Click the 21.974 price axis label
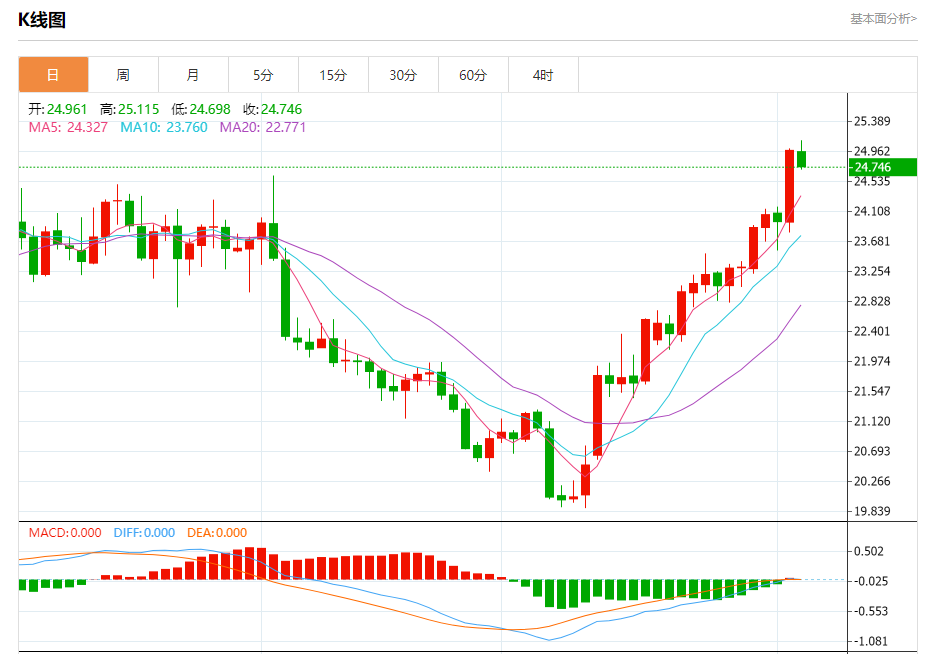Screen dimensions: 927x654 [872, 361]
